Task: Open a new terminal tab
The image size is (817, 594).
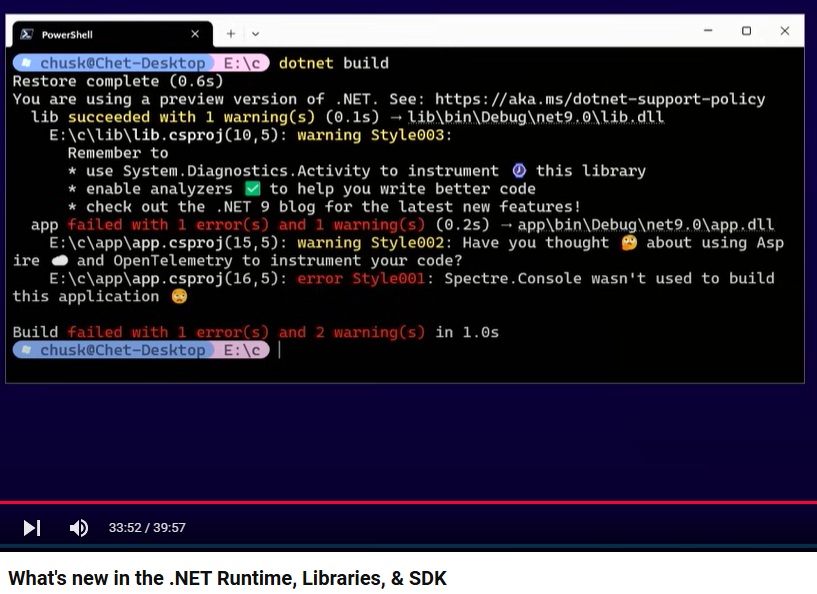Action: [231, 33]
